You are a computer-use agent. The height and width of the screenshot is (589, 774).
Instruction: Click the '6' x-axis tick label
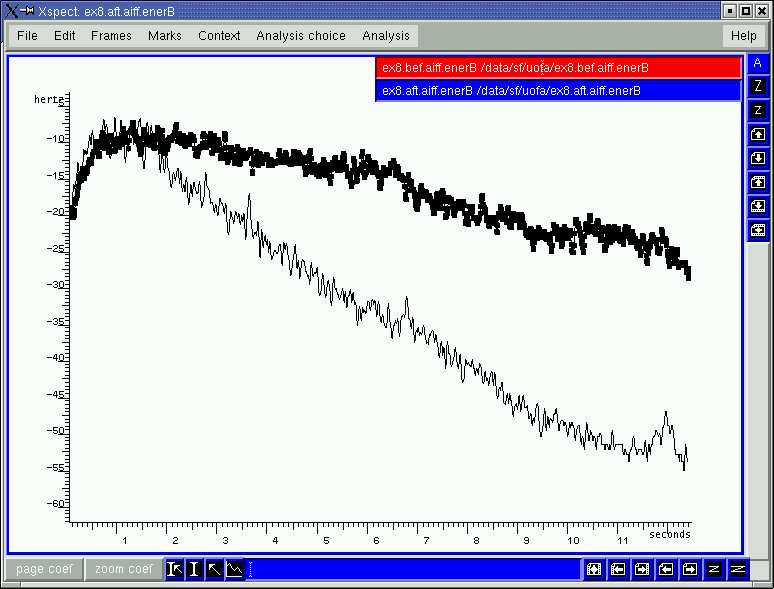[376, 541]
